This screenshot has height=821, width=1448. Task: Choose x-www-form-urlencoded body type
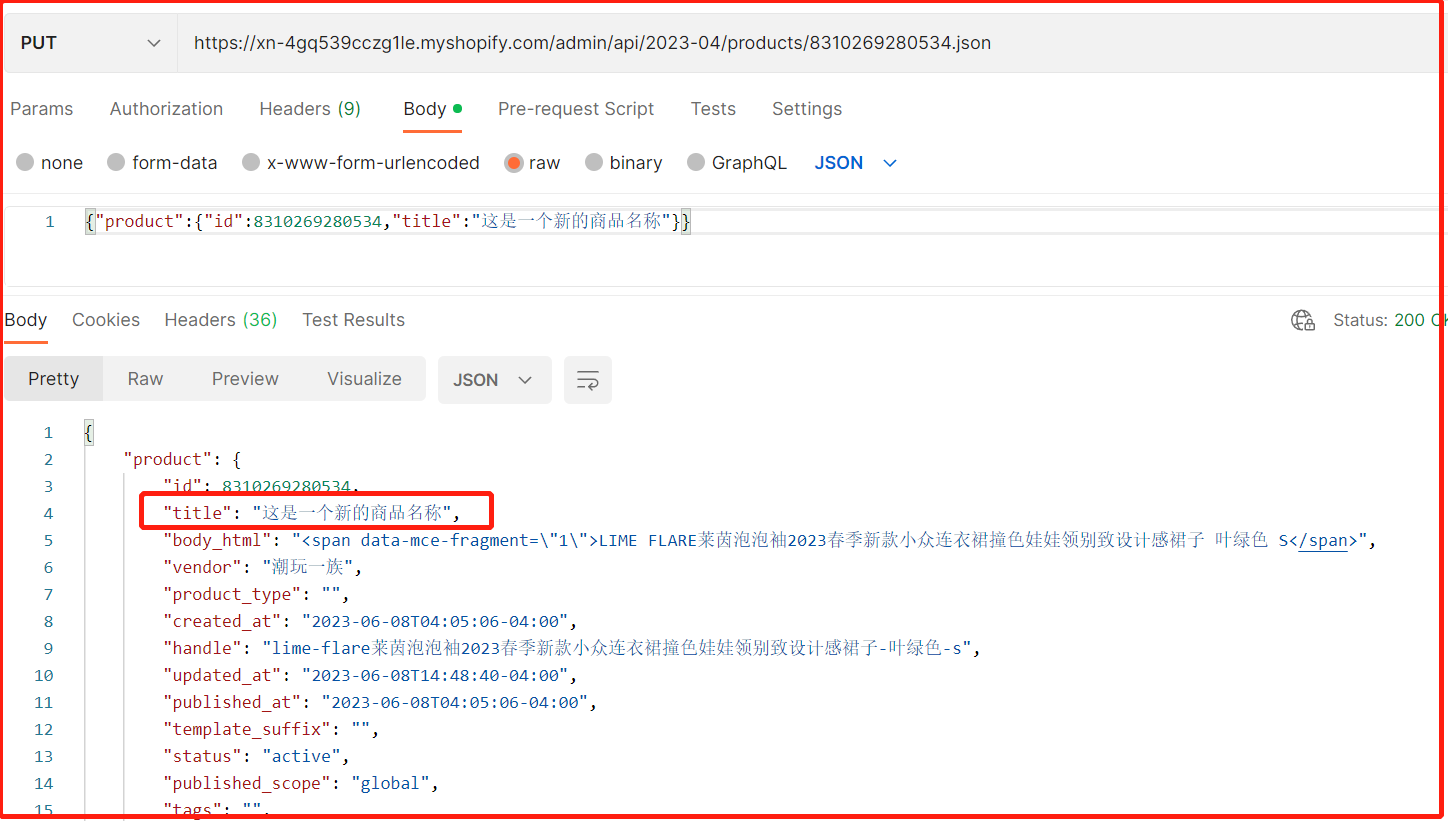(251, 163)
